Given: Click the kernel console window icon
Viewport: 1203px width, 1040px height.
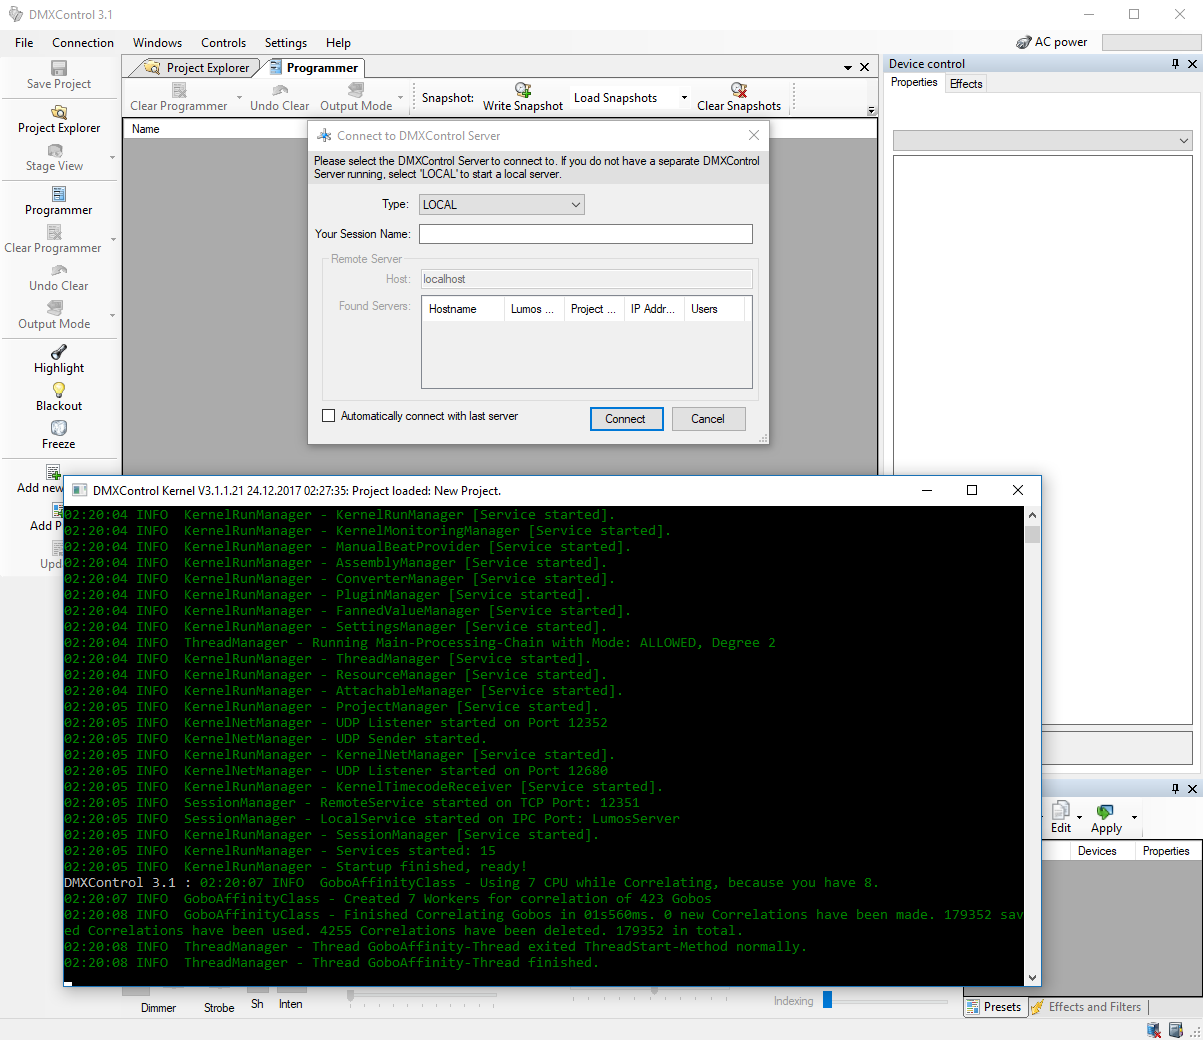Looking at the screenshot, I should pos(80,491).
